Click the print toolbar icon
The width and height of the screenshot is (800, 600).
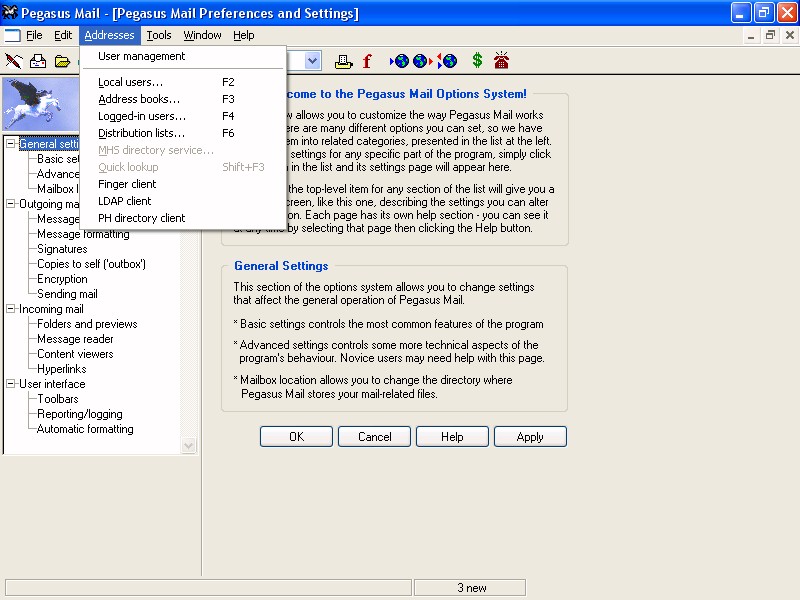click(343, 62)
